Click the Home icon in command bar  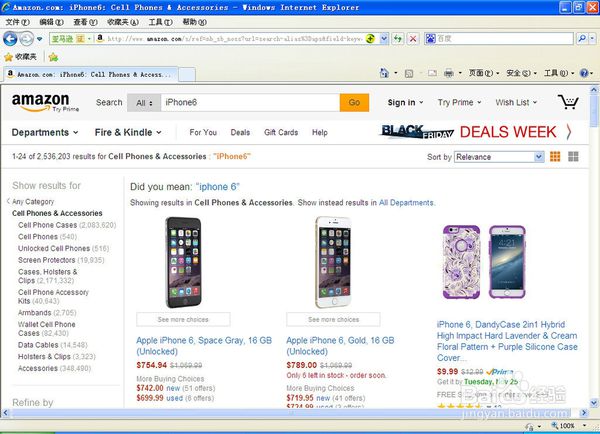pyautogui.click(x=384, y=73)
